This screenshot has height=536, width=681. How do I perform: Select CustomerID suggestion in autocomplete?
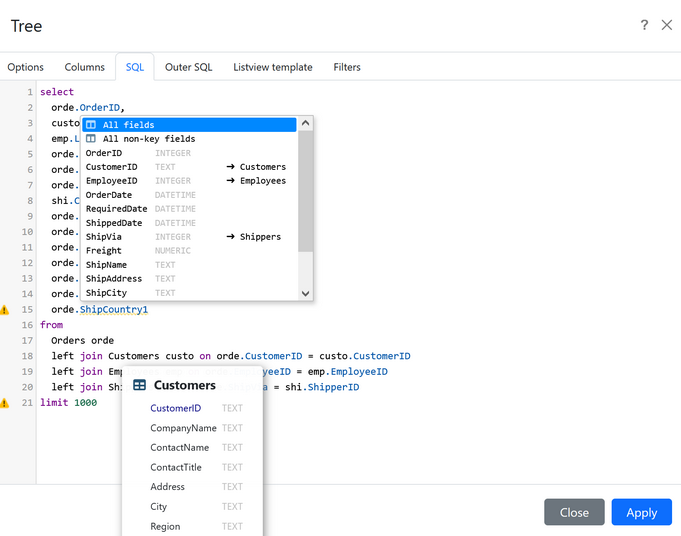(x=189, y=167)
